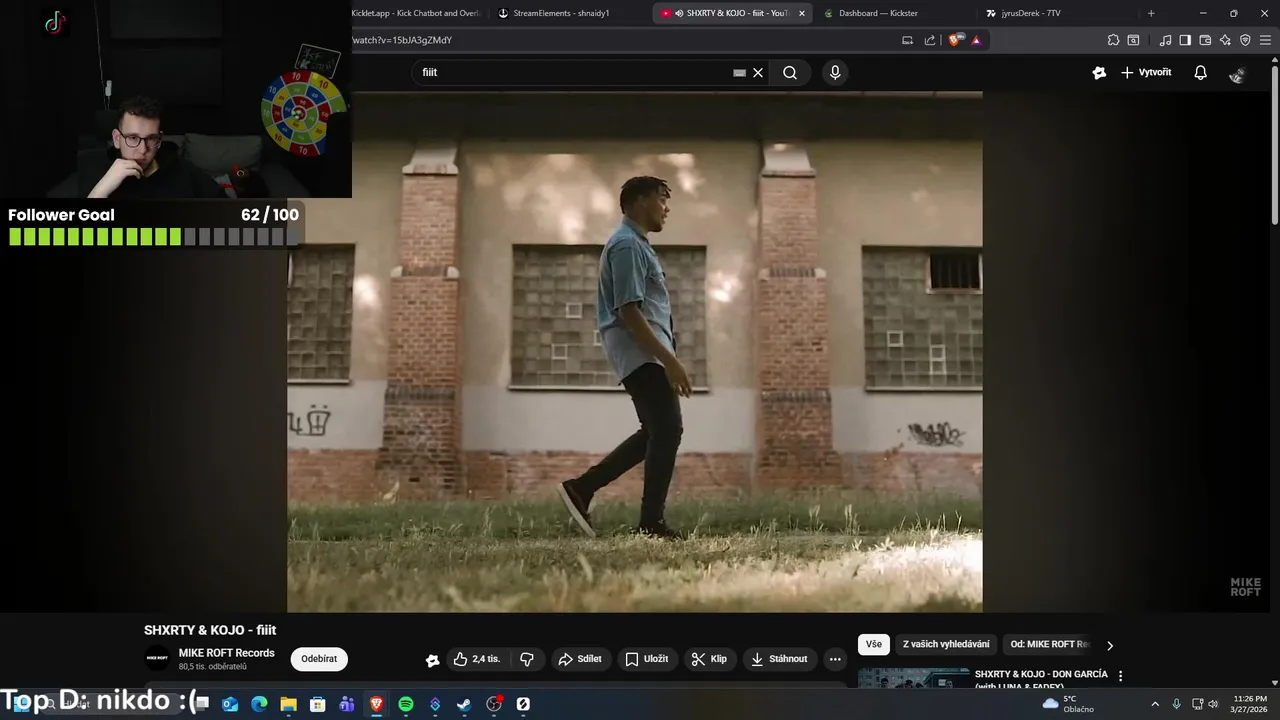The image size is (1280, 720).
Task: Open the DON GARCÍA suggested video thumbnail
Action: coord(914,678)
